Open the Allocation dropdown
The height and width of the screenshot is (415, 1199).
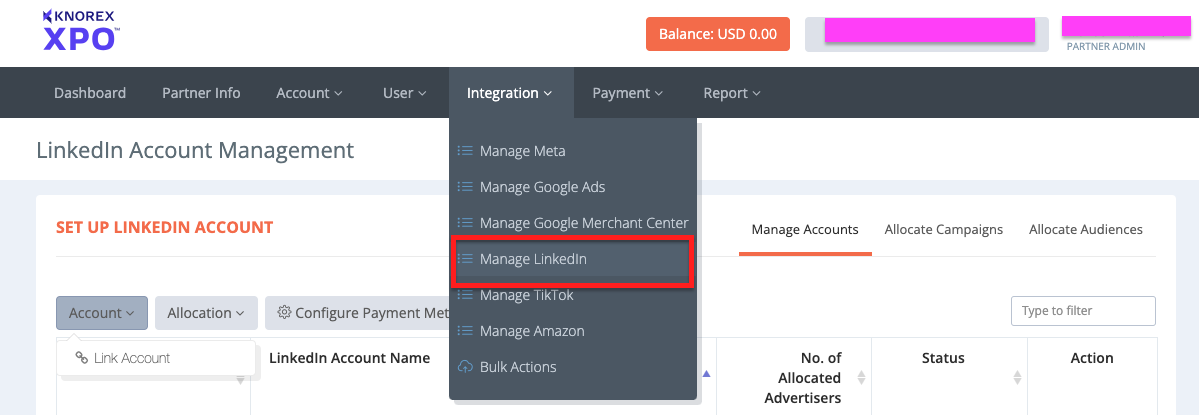pyautogui.click(x=206, y=313)
